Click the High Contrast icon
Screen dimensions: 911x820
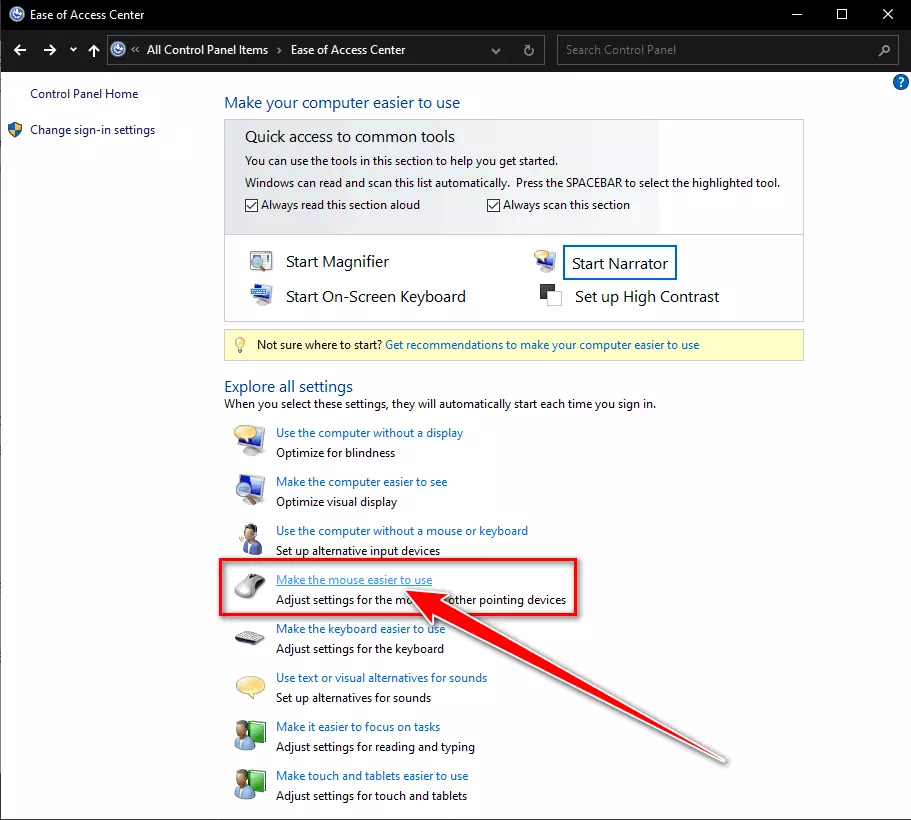pyautogui.click(x=550, y=295)
